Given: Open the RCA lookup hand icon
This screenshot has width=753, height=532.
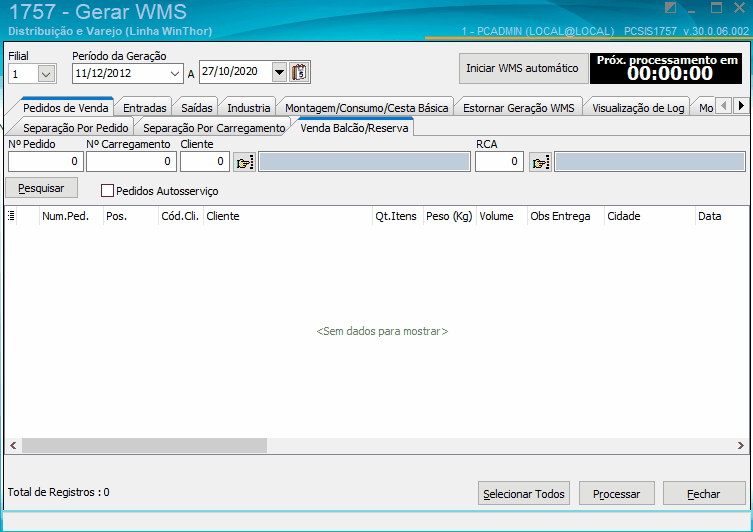Looking at the screenshot, I should click(540, 162).
